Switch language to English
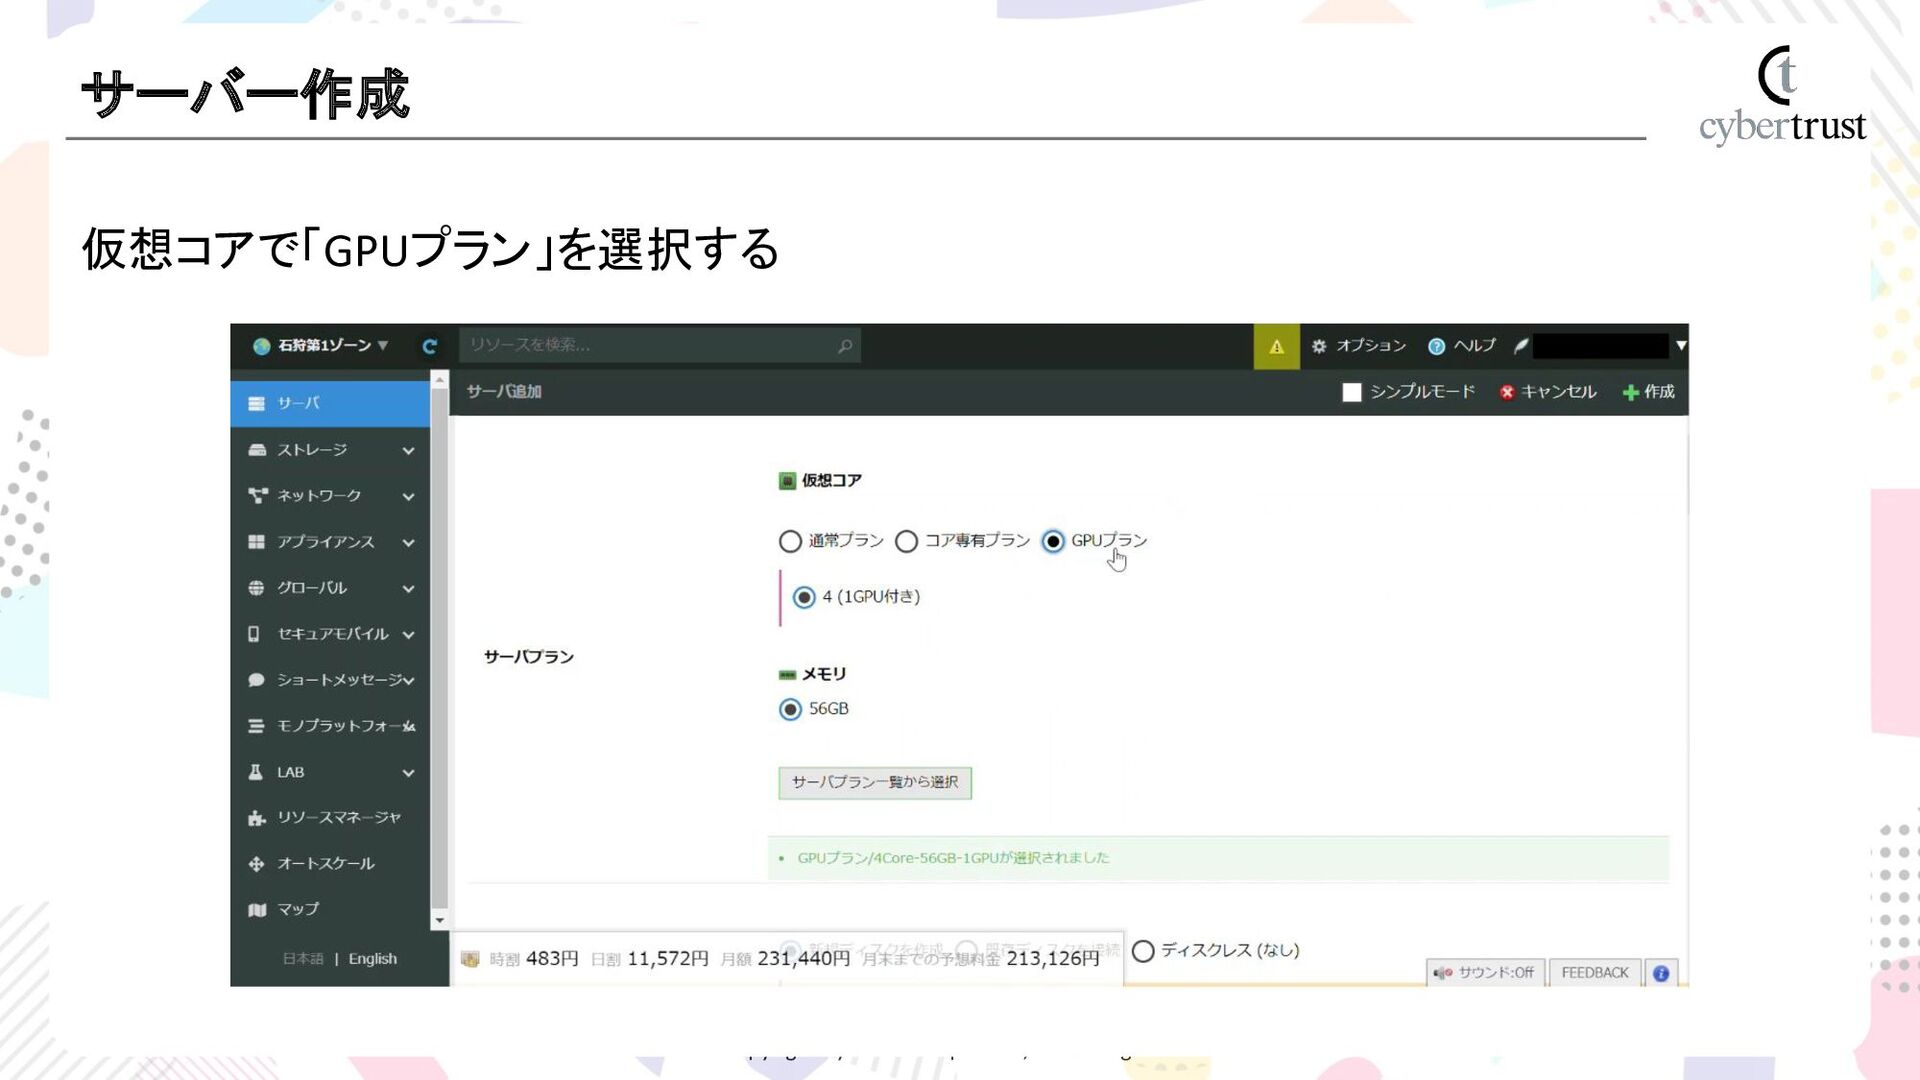The image size is (1920, 1080). 373,959
